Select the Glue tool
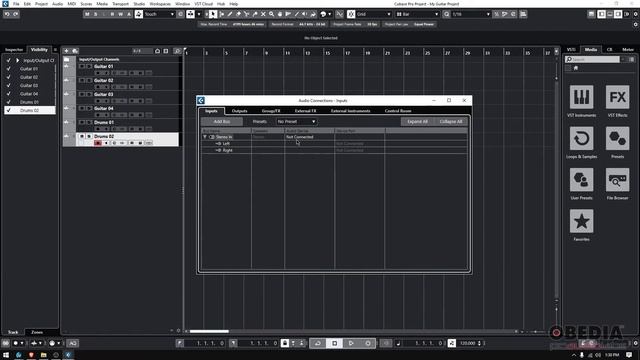 255,14
